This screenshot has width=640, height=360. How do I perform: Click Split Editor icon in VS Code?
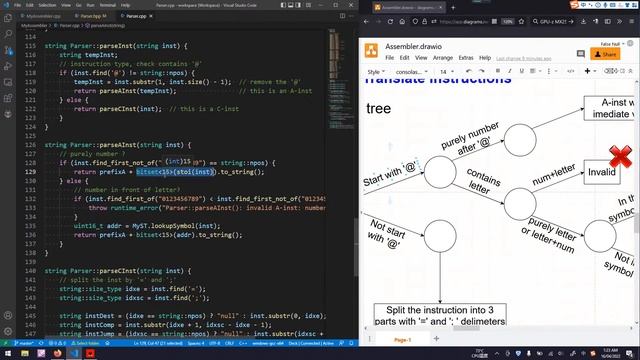click(x=342, y=16)
